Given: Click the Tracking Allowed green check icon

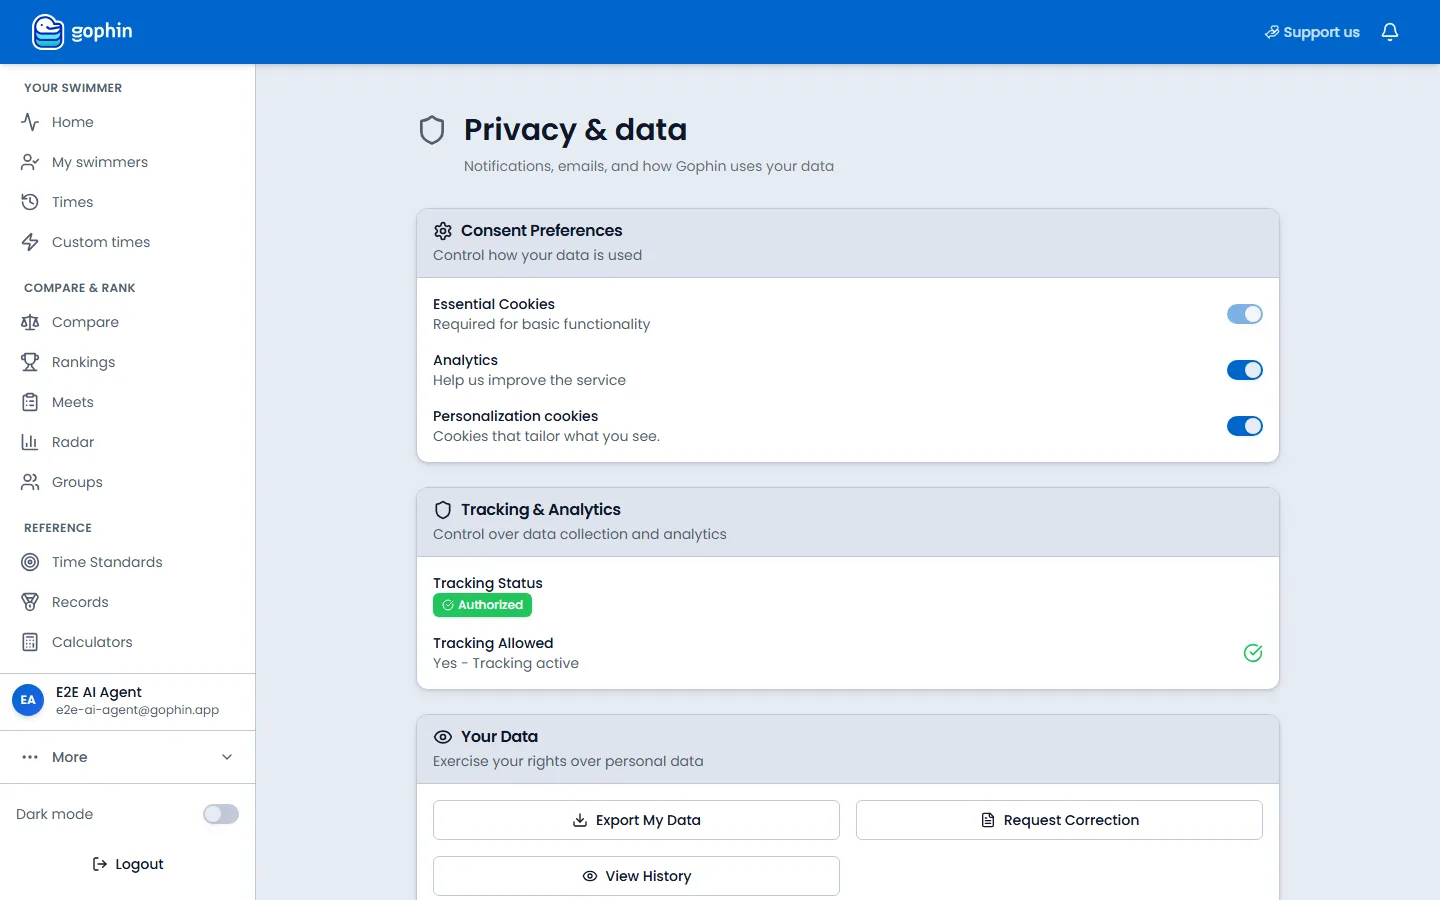Looking at the screenshot, I should tap(1253, 653).
